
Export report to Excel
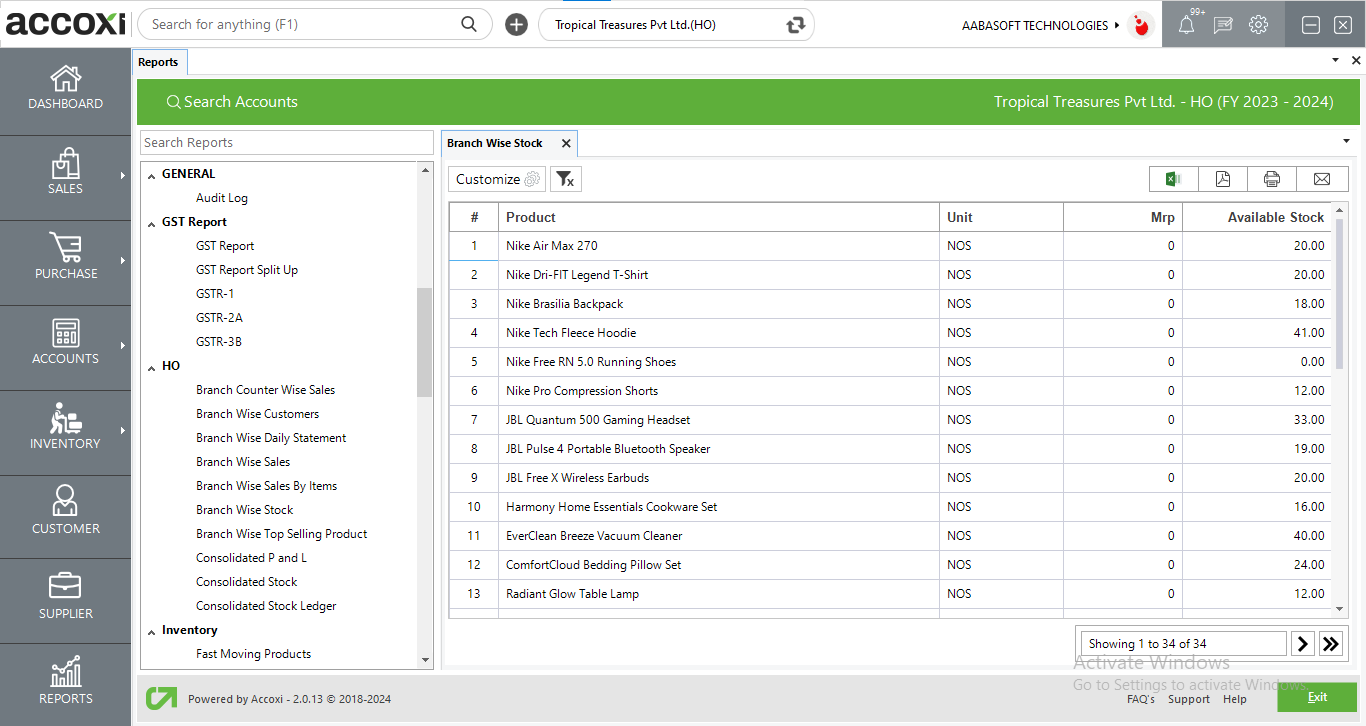(x=1173, y=179)
